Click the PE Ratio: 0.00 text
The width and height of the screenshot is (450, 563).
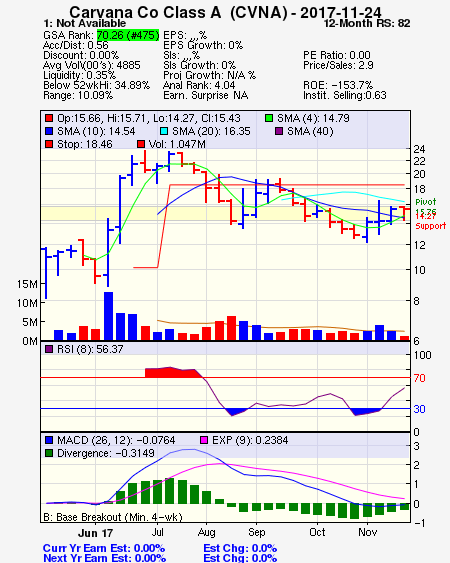coord(337,55)
